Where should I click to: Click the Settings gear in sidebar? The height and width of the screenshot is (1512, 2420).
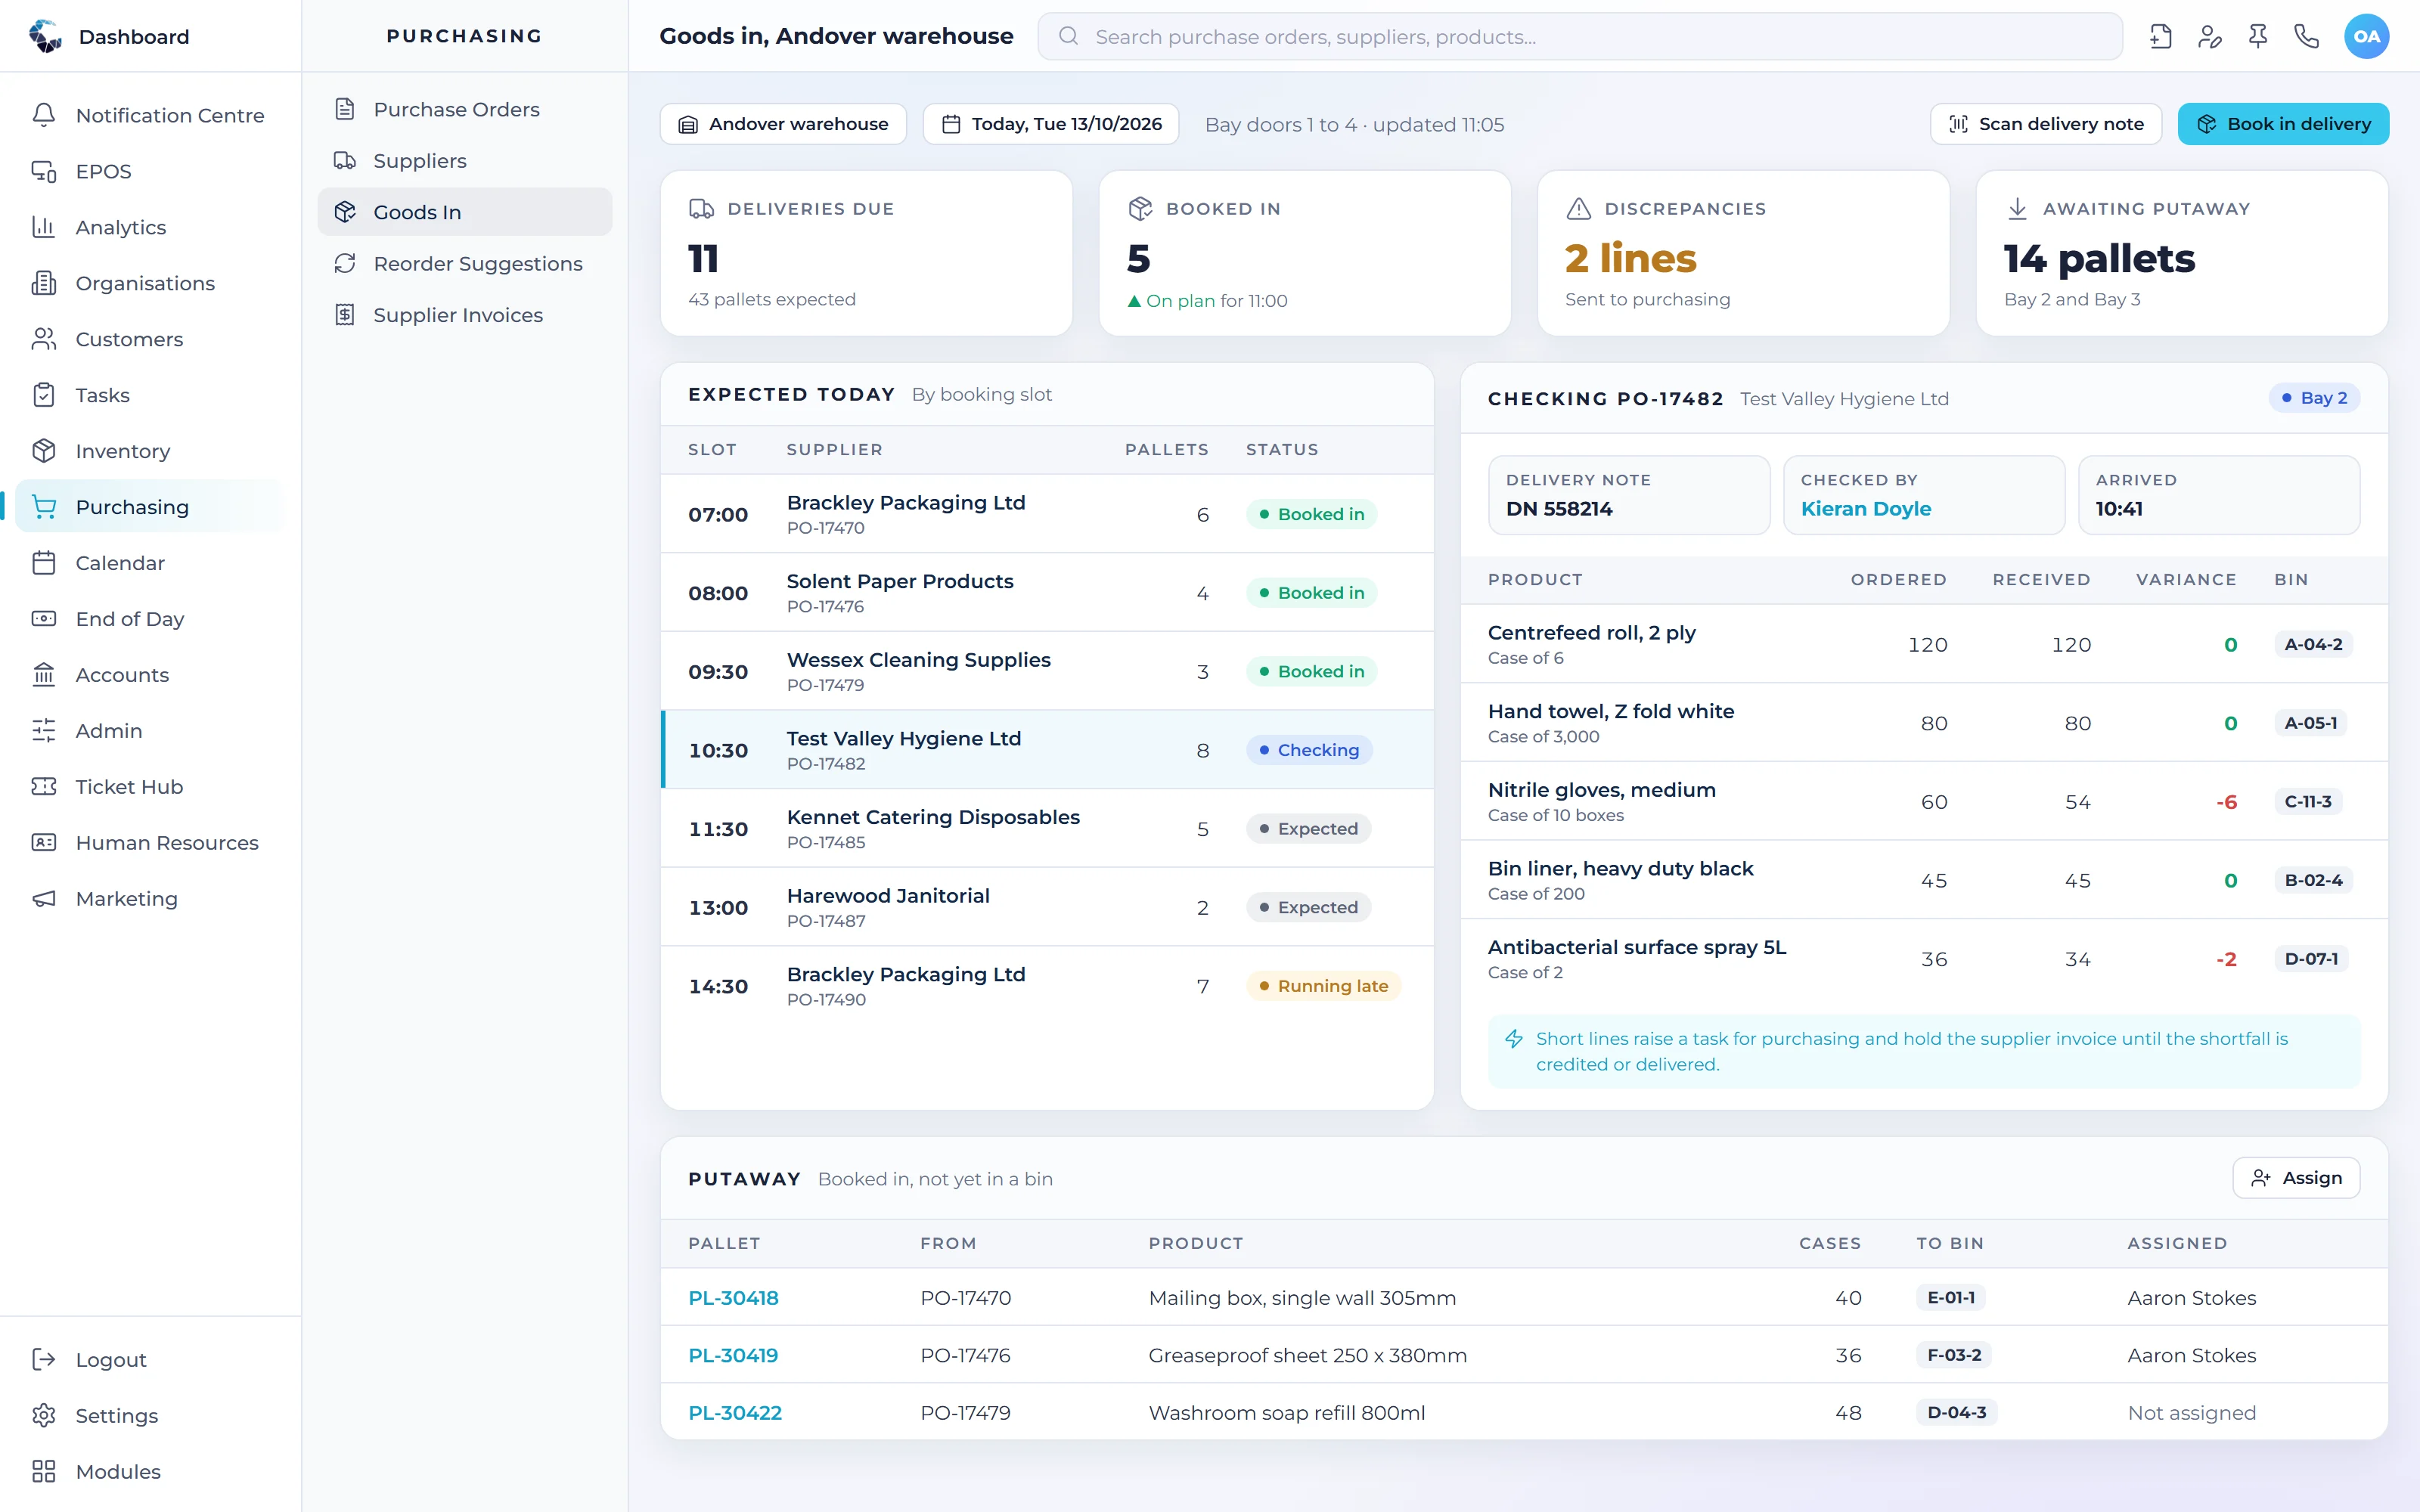click(x=44, y=1415)
